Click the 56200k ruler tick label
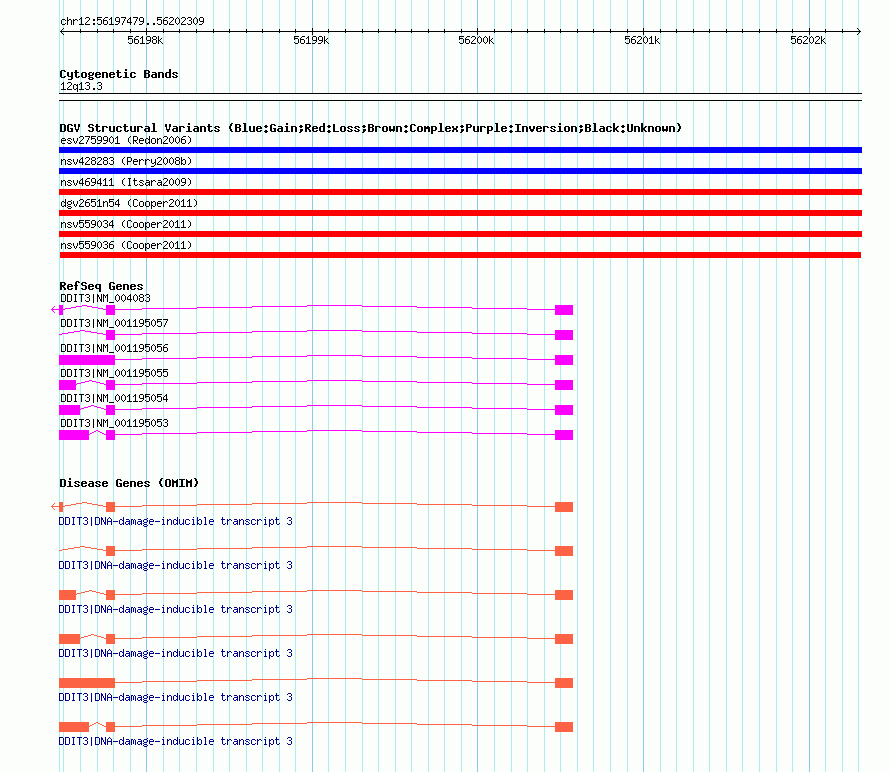This screenshot has height=772, width=890. pyautogui.click(x=476, y=40)
